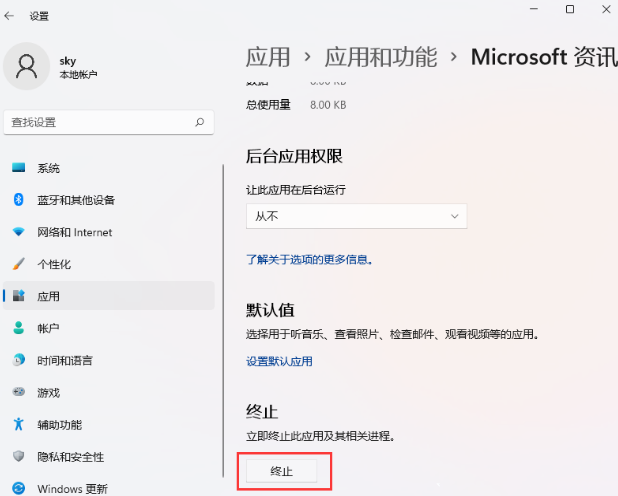
Task: Open the 从不 background permission dropdown
Action: coord(356,216)
